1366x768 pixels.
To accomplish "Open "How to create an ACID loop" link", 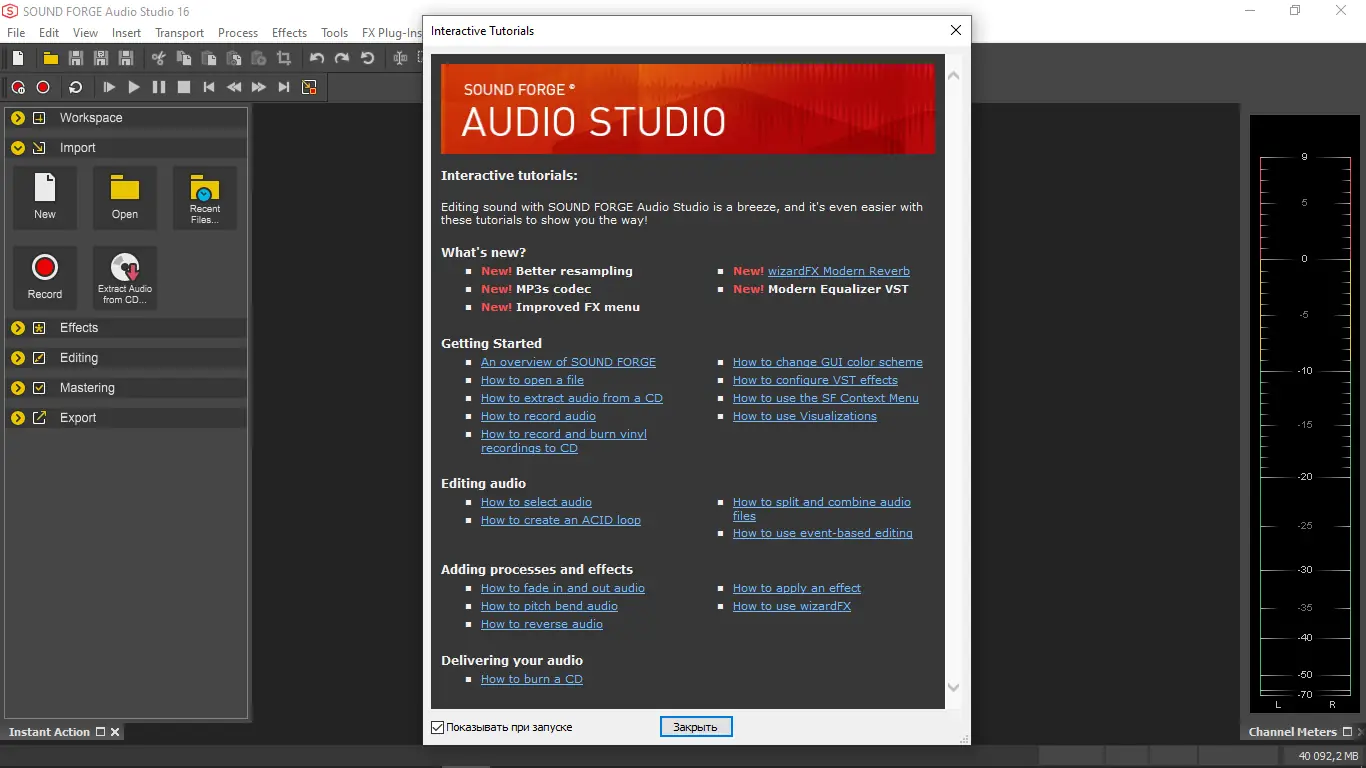I will (561, 520).
